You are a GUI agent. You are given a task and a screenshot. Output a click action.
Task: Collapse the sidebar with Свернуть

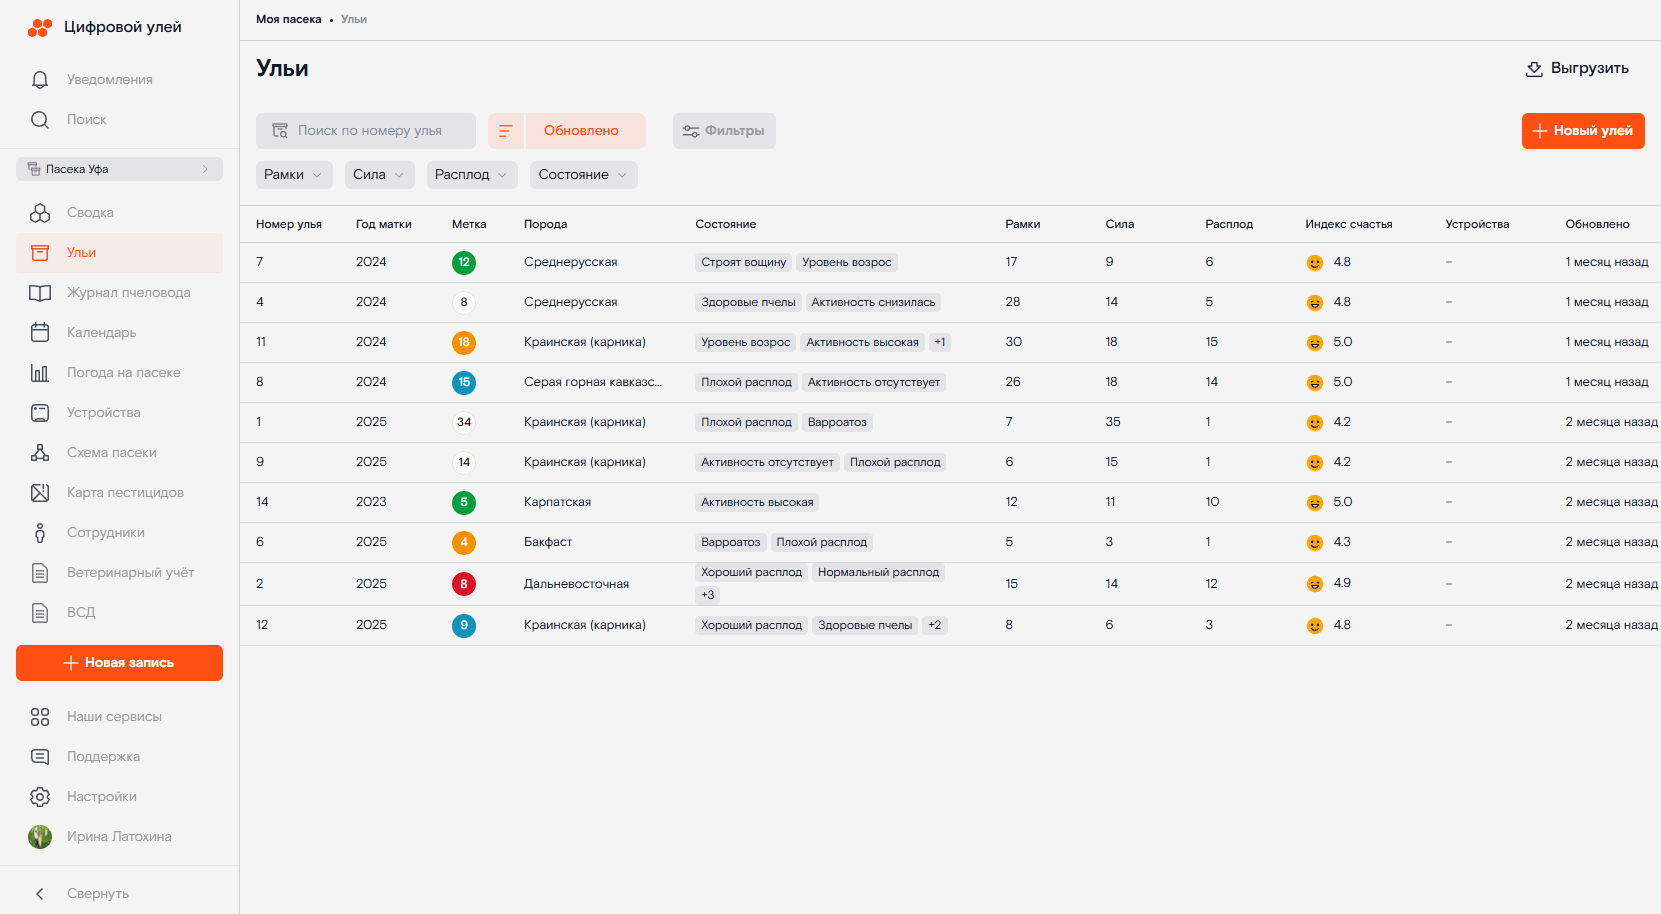(82, 894)
